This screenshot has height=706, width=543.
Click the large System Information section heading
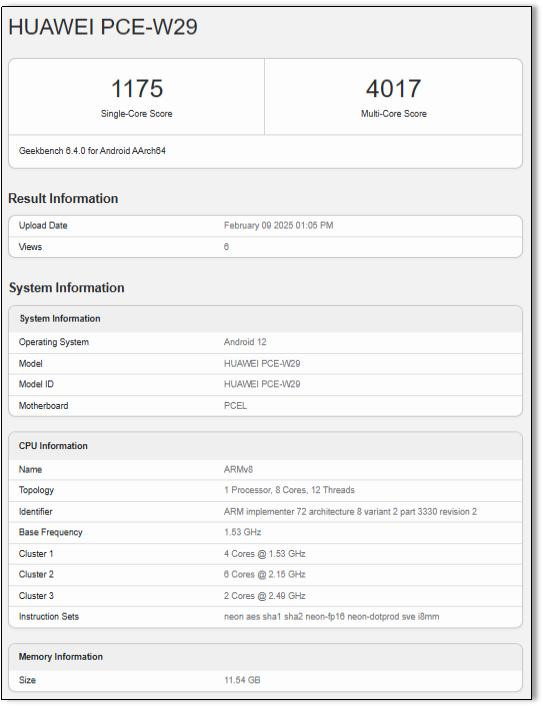click(x=67, y=288)
